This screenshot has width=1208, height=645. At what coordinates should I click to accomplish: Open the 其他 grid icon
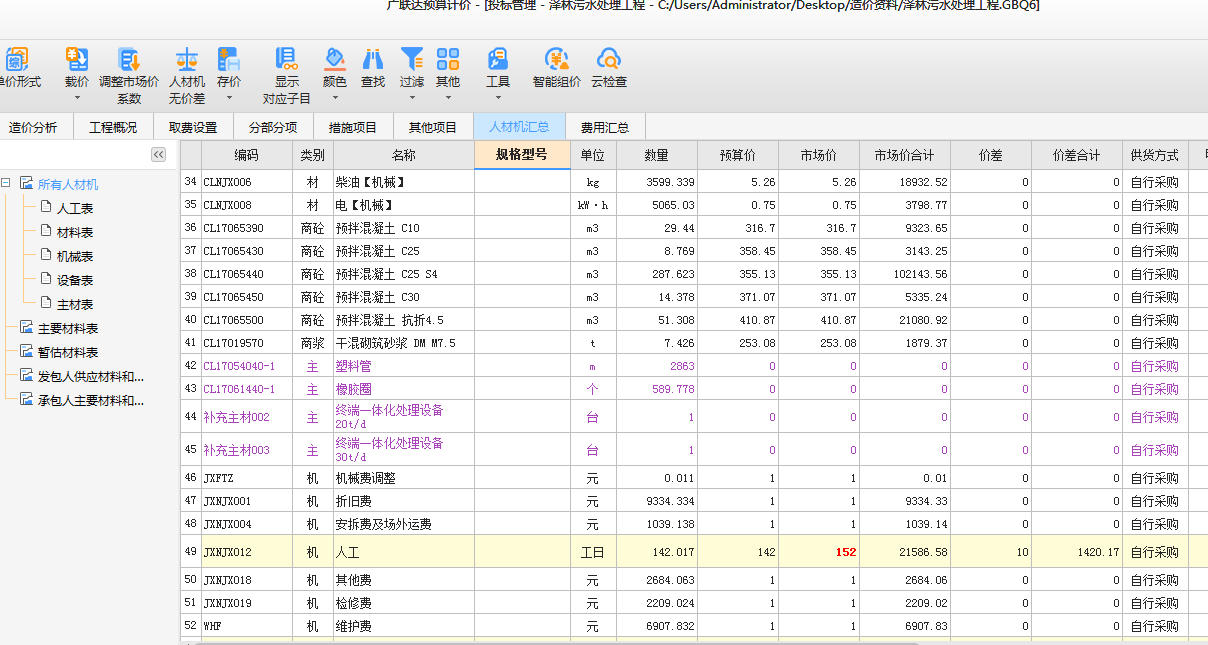coord(448,59)
